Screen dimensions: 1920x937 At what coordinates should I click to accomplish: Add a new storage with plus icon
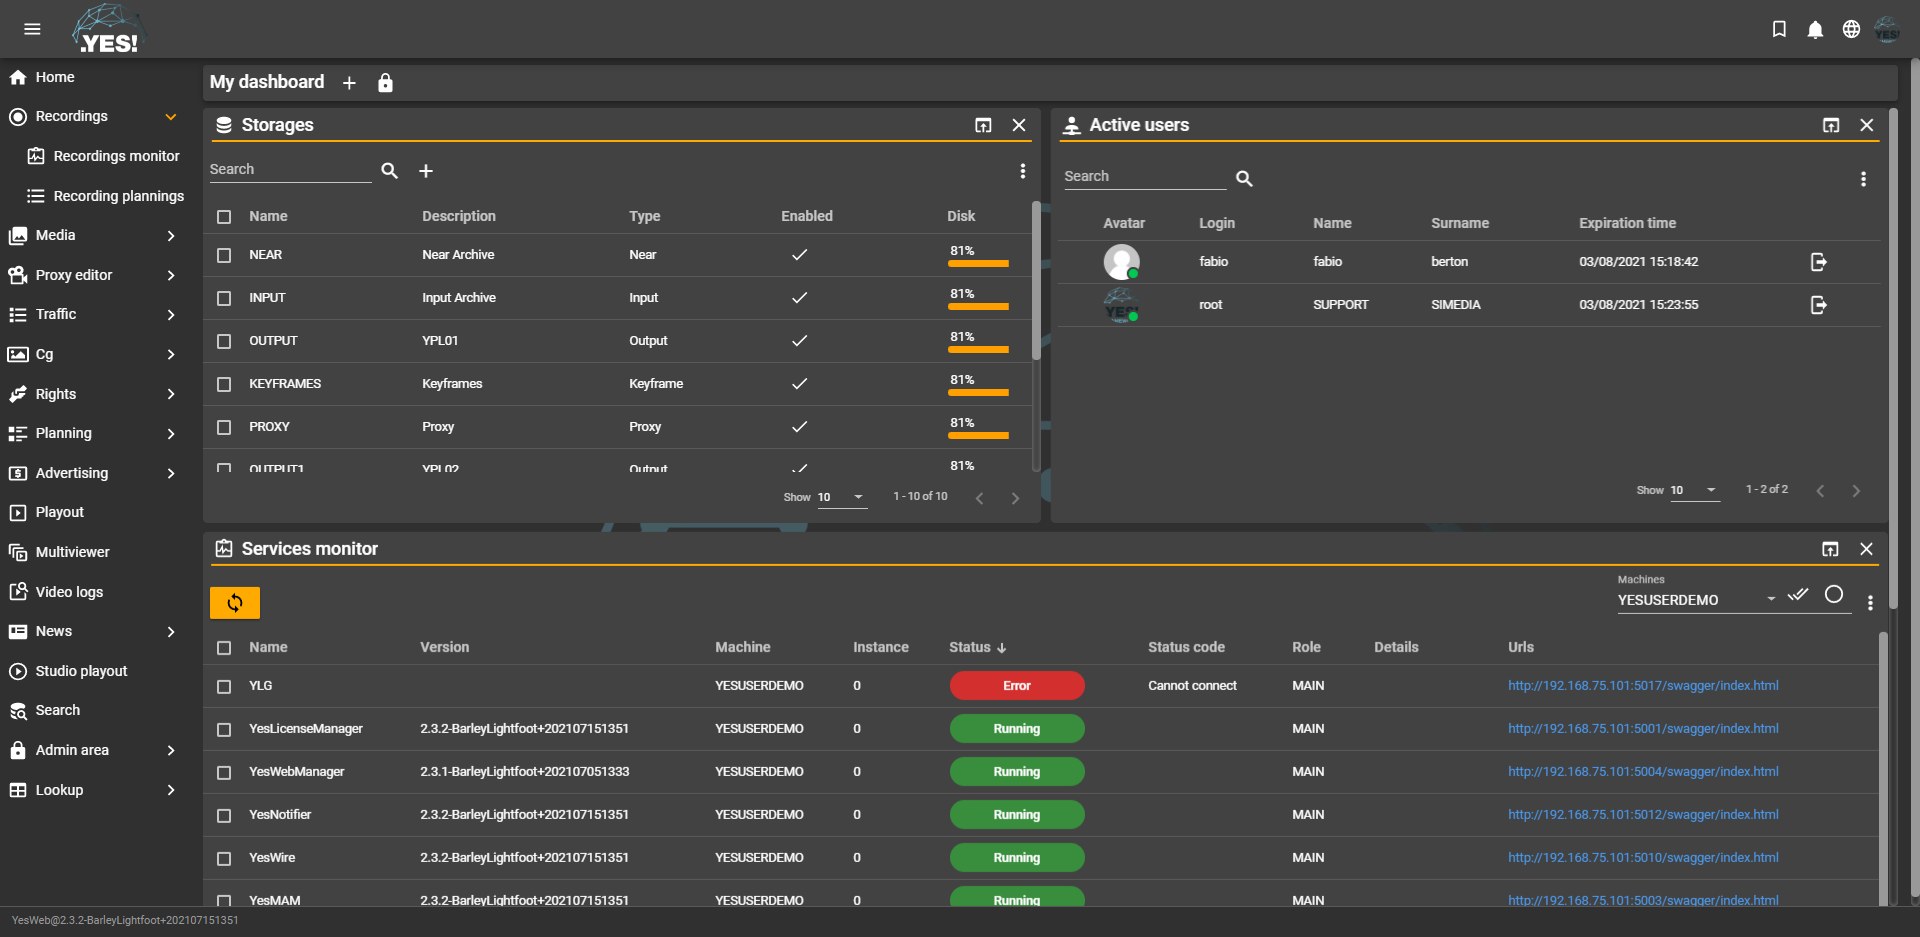[x=426, y=171]
